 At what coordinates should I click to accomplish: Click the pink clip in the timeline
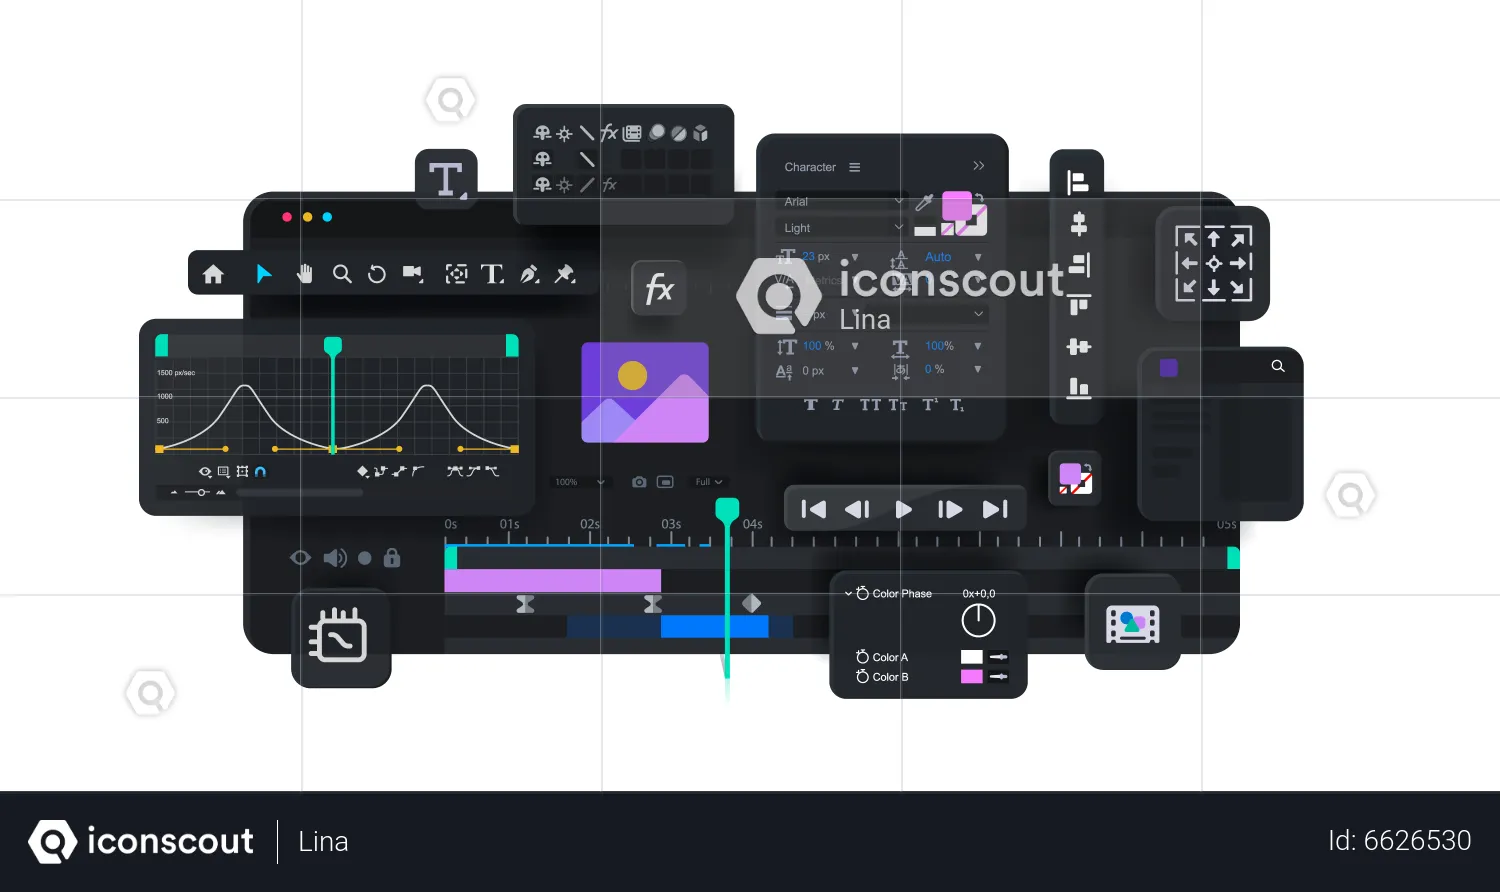point(552,581)
